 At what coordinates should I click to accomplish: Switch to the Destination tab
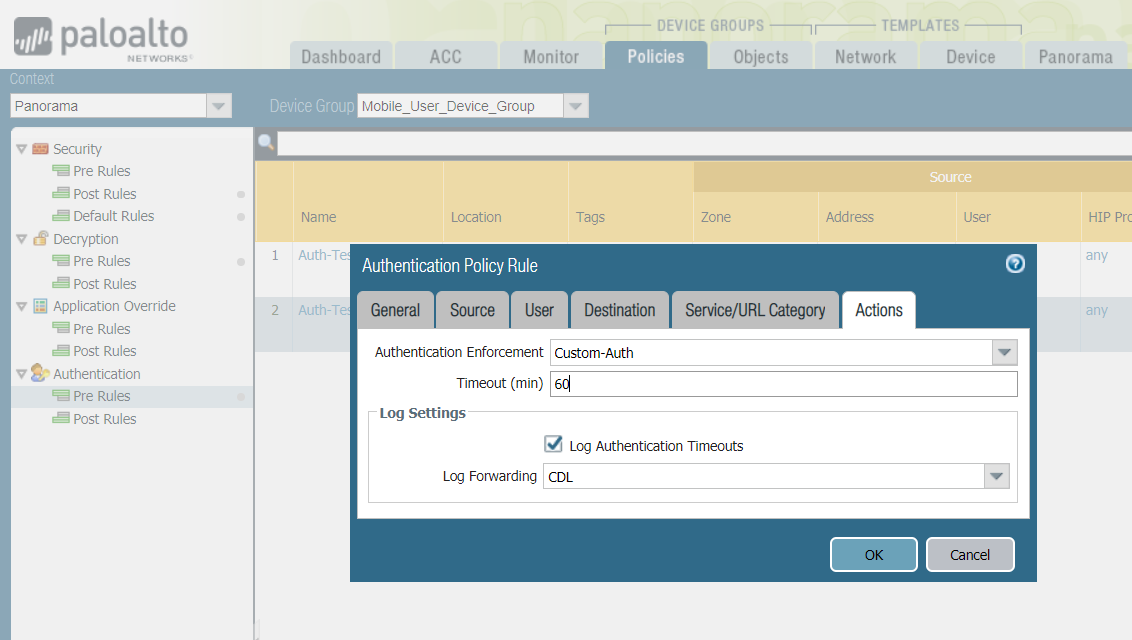[x=620, y=310]
